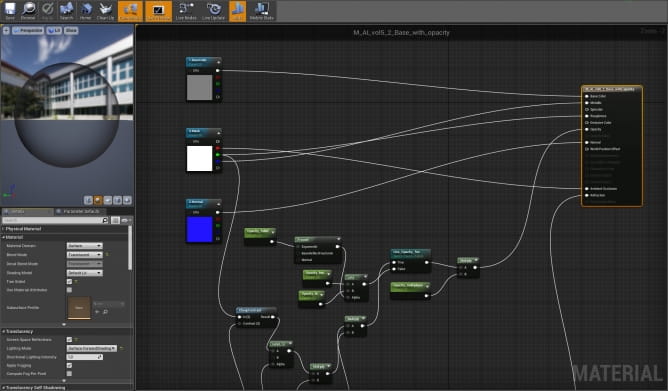Toggle the Apply Fogging checkbox
Image resolution: width=668 pixels, height=391 pixels.
[x=69, y=365]
